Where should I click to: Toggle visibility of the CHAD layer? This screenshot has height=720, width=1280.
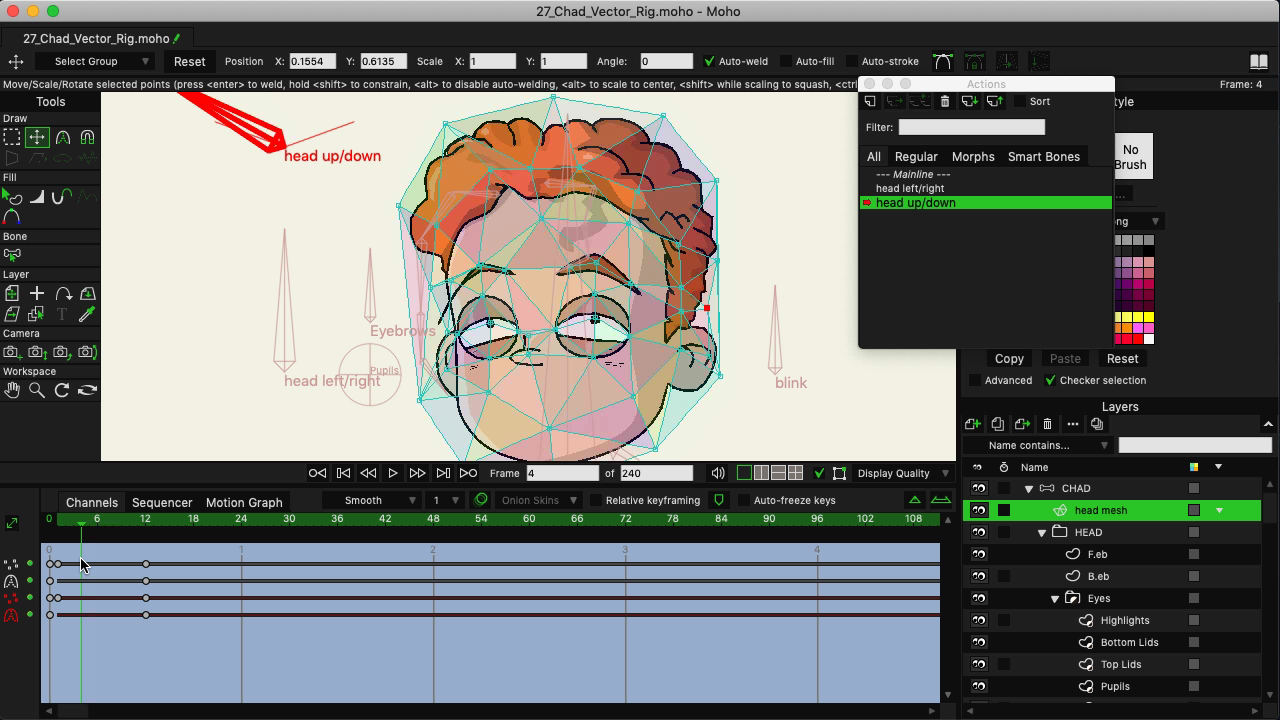tap(977, 488)
